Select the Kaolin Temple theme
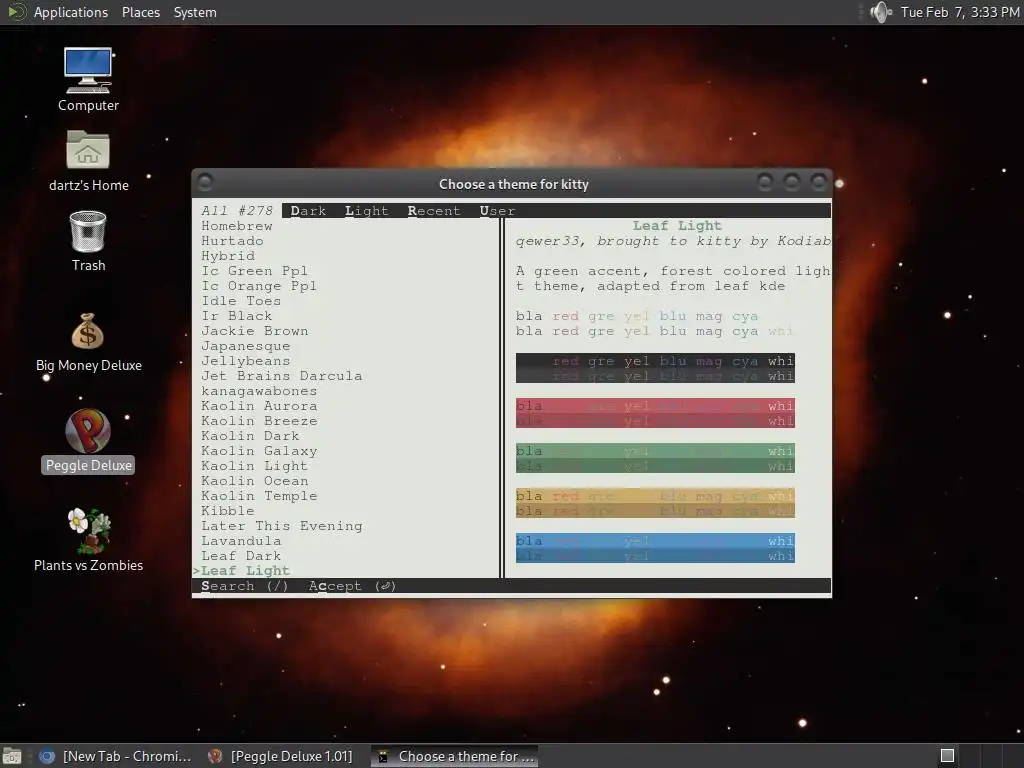The width and height of the screenshot is (1024, 768). click(x=259, y=496)
